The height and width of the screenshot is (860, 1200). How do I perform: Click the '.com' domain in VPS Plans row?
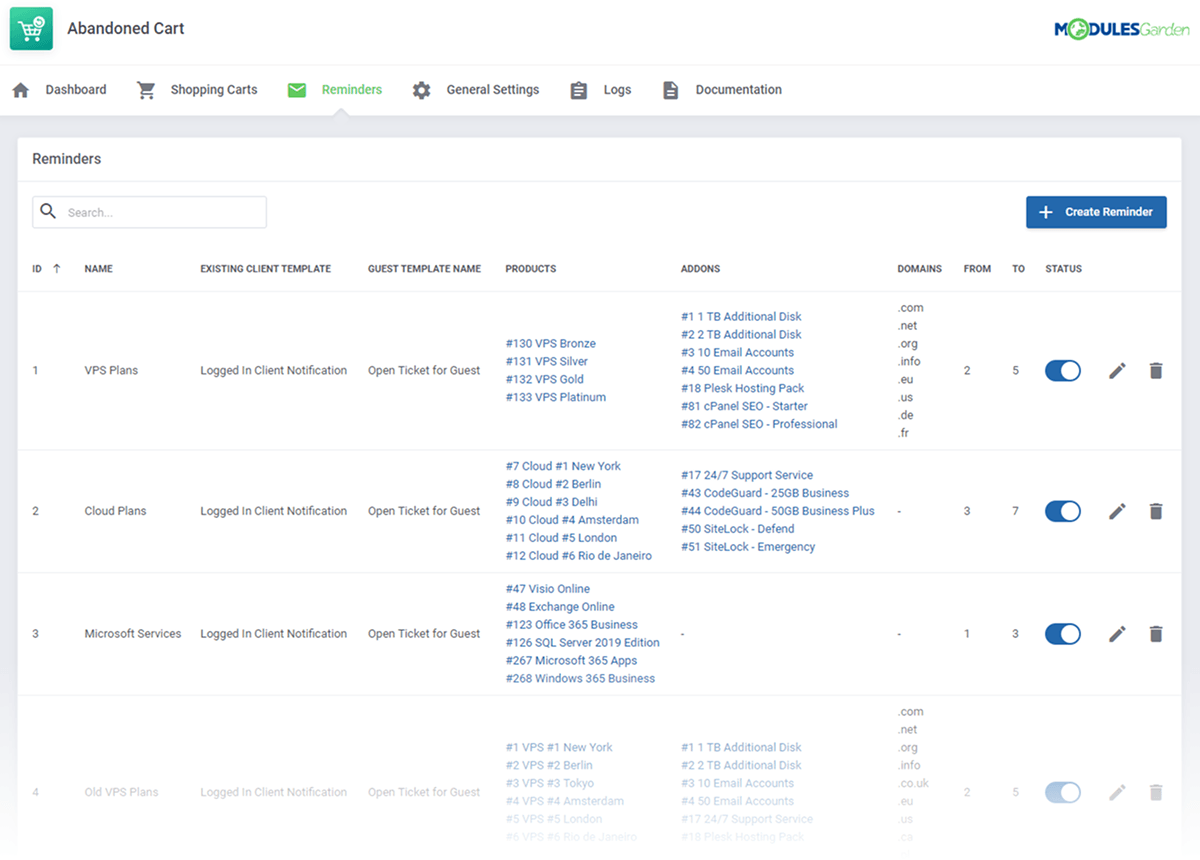[910, 308]
